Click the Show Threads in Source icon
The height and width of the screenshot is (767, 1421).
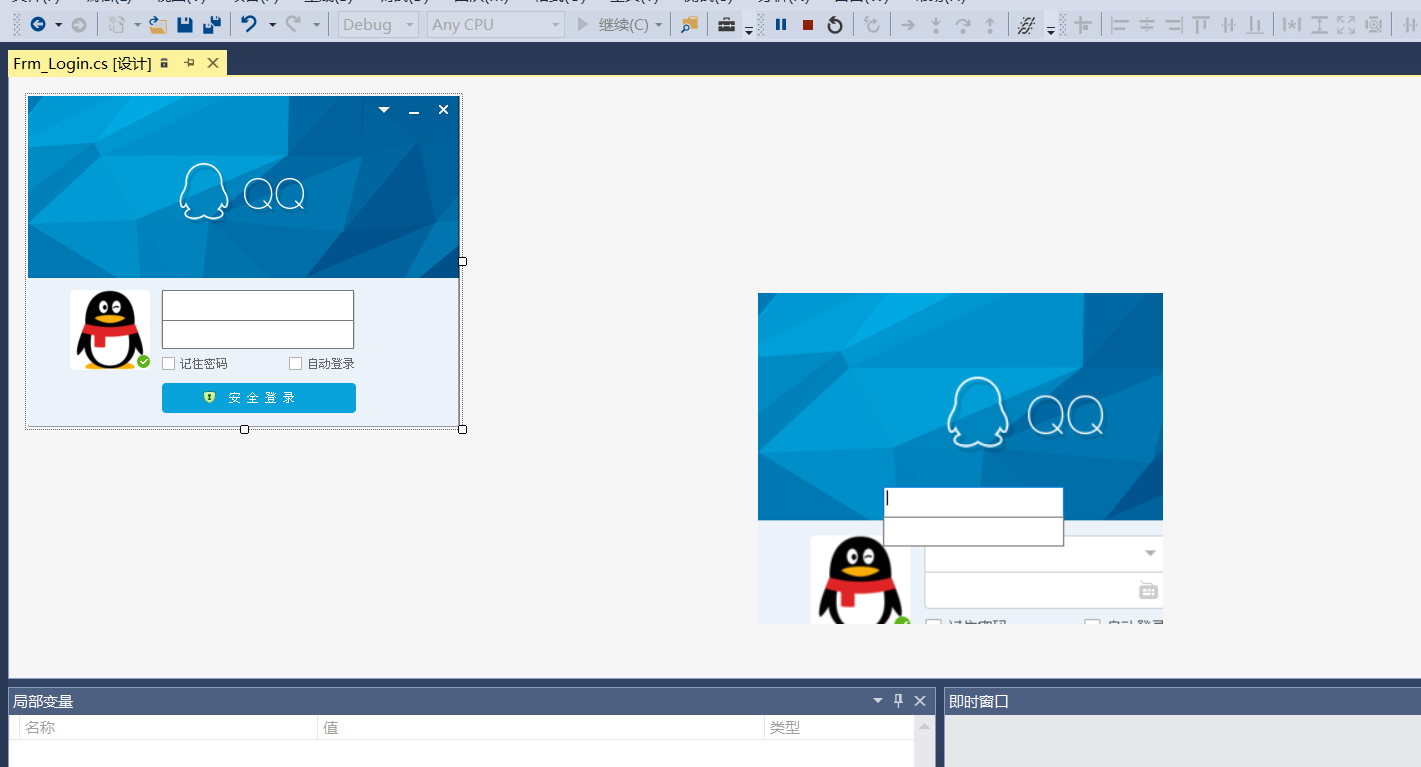(1026, 25)
